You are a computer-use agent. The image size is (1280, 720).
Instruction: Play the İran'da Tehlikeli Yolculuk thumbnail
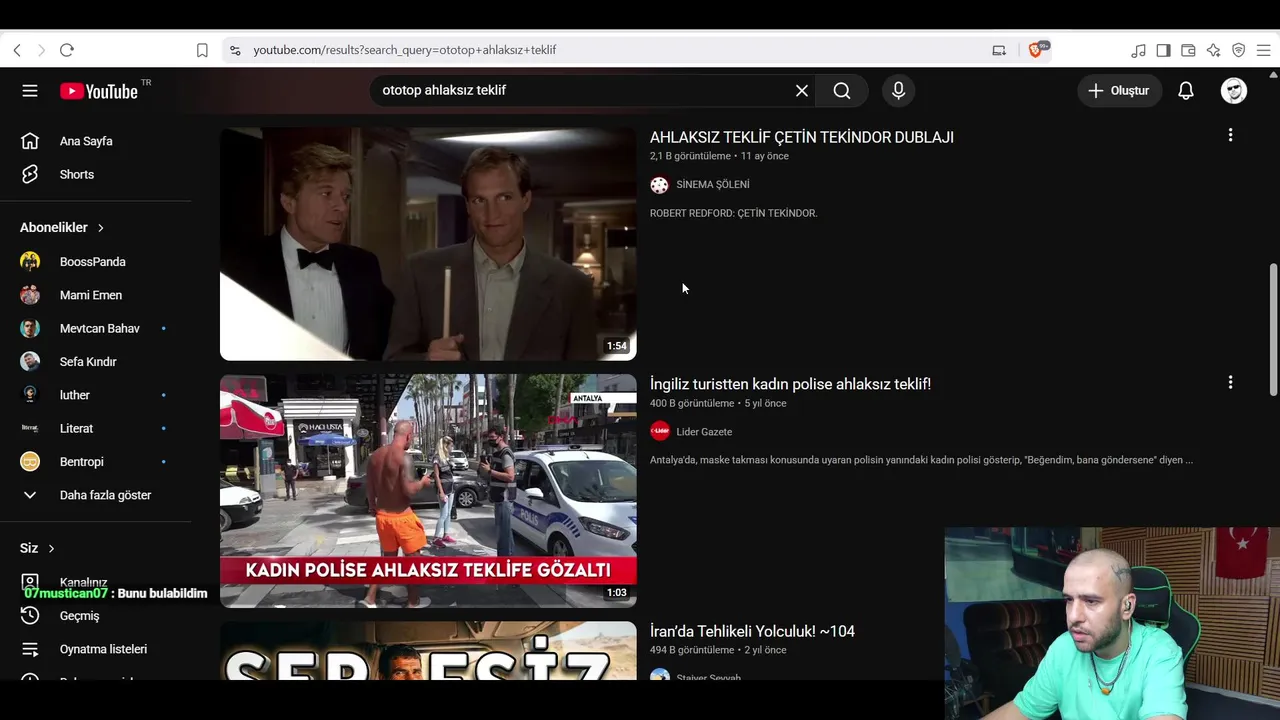pyautogui.click(x=428, y=651)
